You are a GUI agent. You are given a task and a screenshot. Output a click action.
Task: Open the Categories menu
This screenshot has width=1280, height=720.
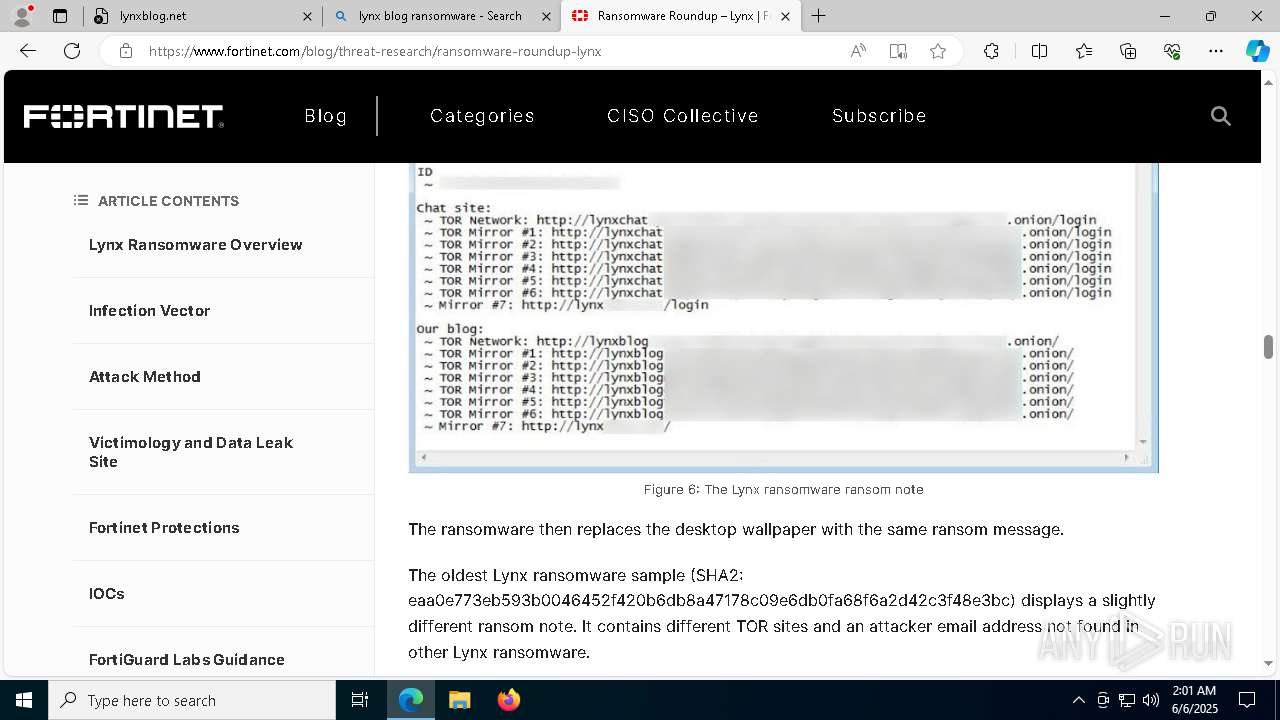(482, 116)
